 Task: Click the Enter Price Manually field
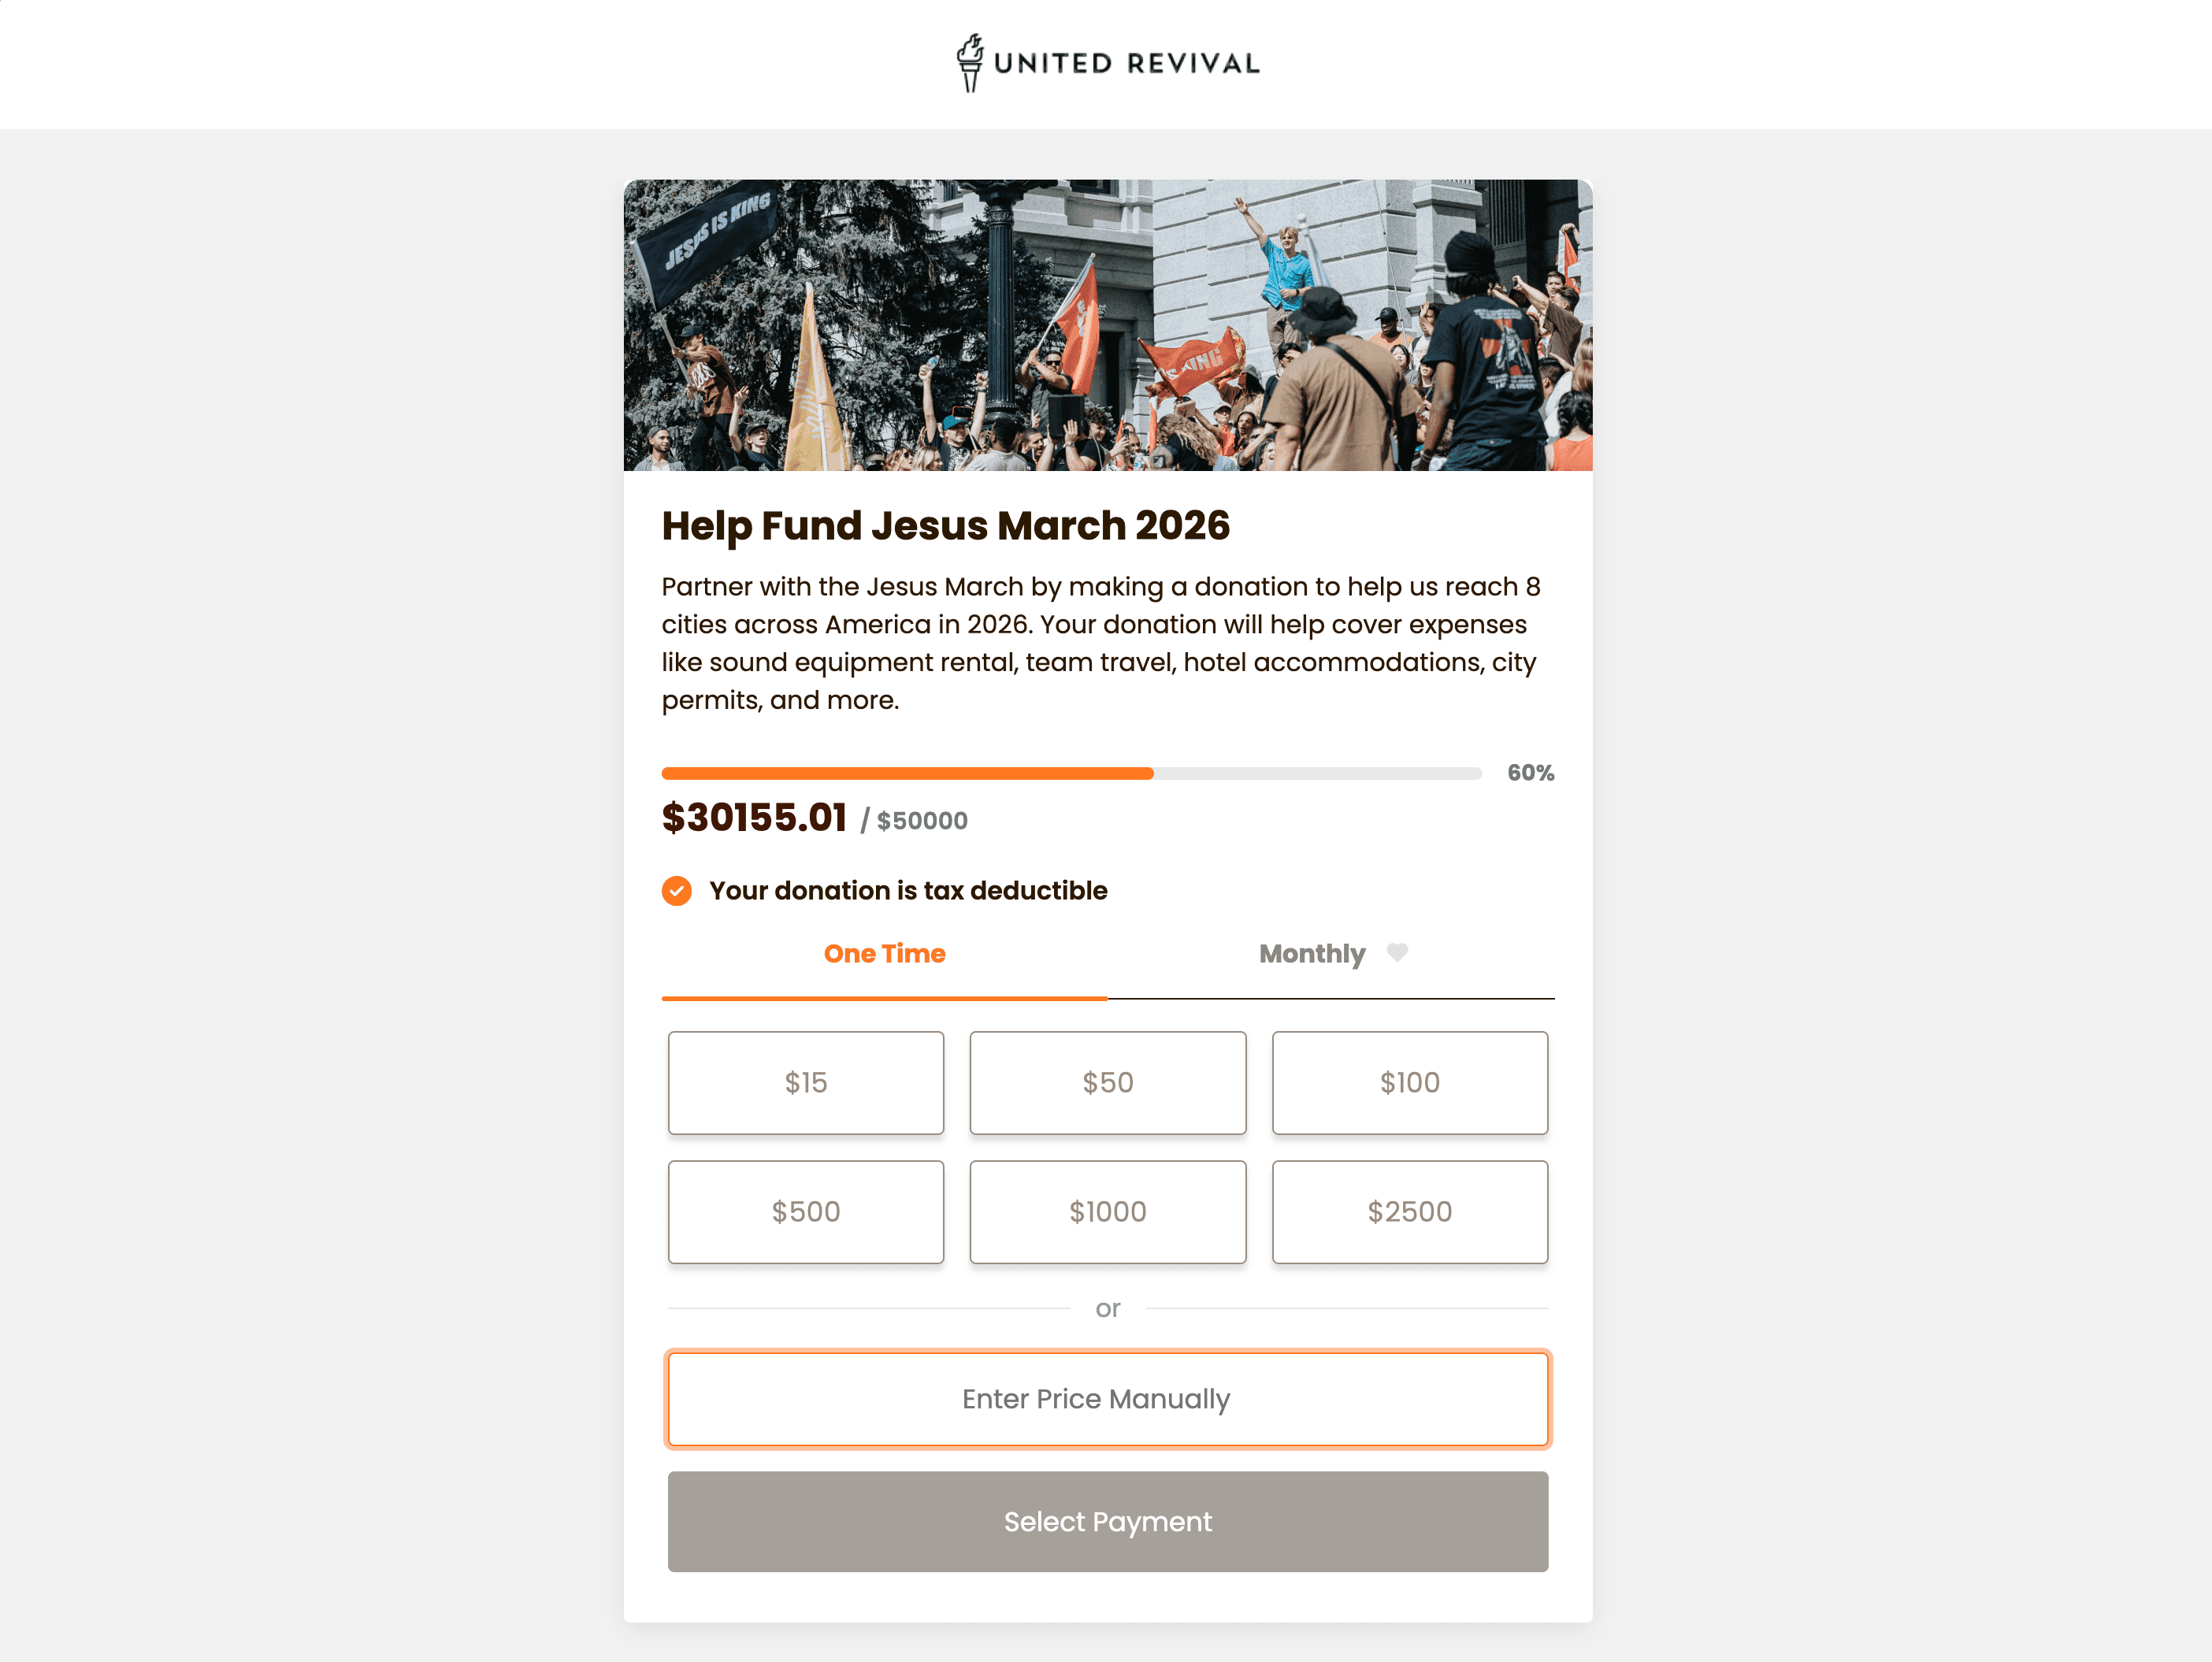[x=1107, y=1399]
